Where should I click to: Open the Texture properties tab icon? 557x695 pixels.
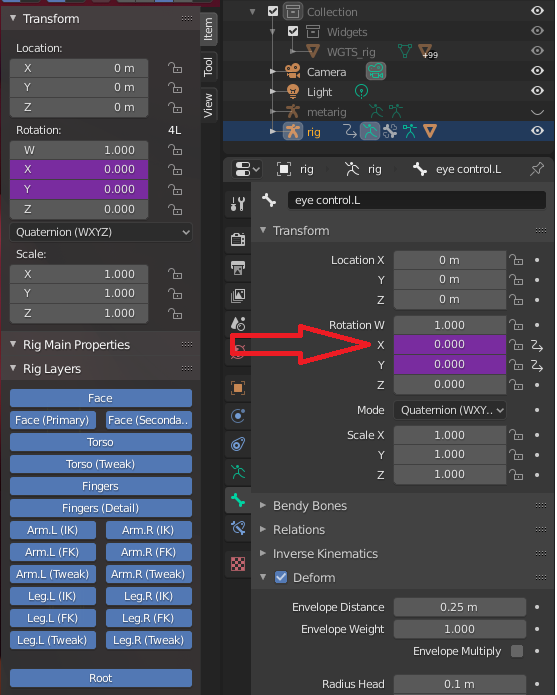coord(238,564)
